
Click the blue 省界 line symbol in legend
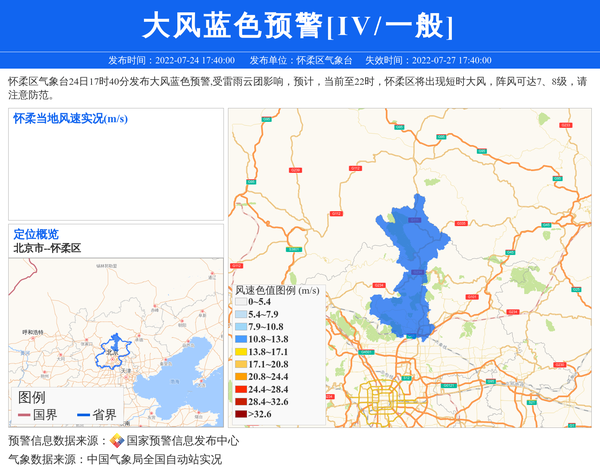click(x=83, y=415)
